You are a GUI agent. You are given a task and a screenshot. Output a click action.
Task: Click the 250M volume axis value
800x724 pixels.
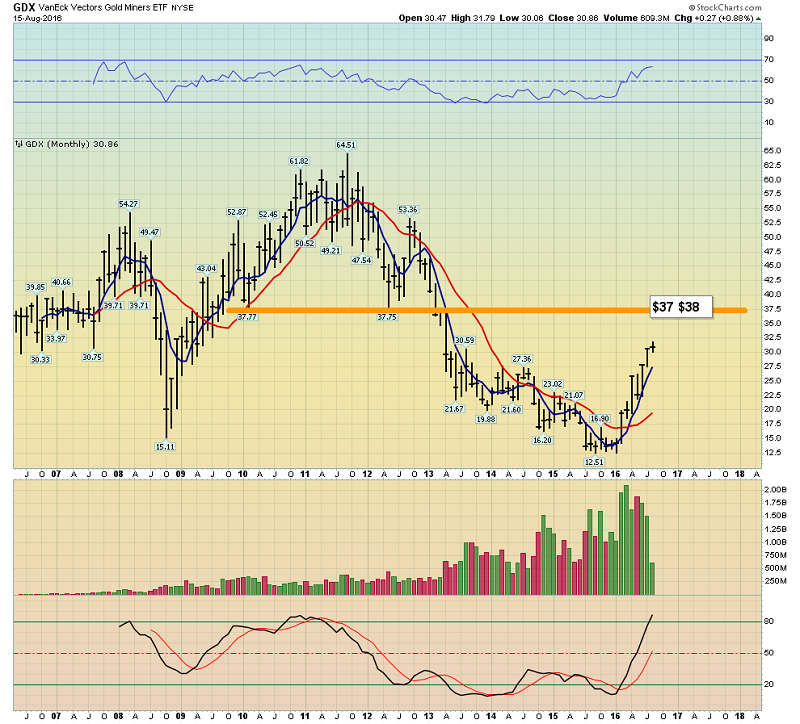click(x=775, y=581)
